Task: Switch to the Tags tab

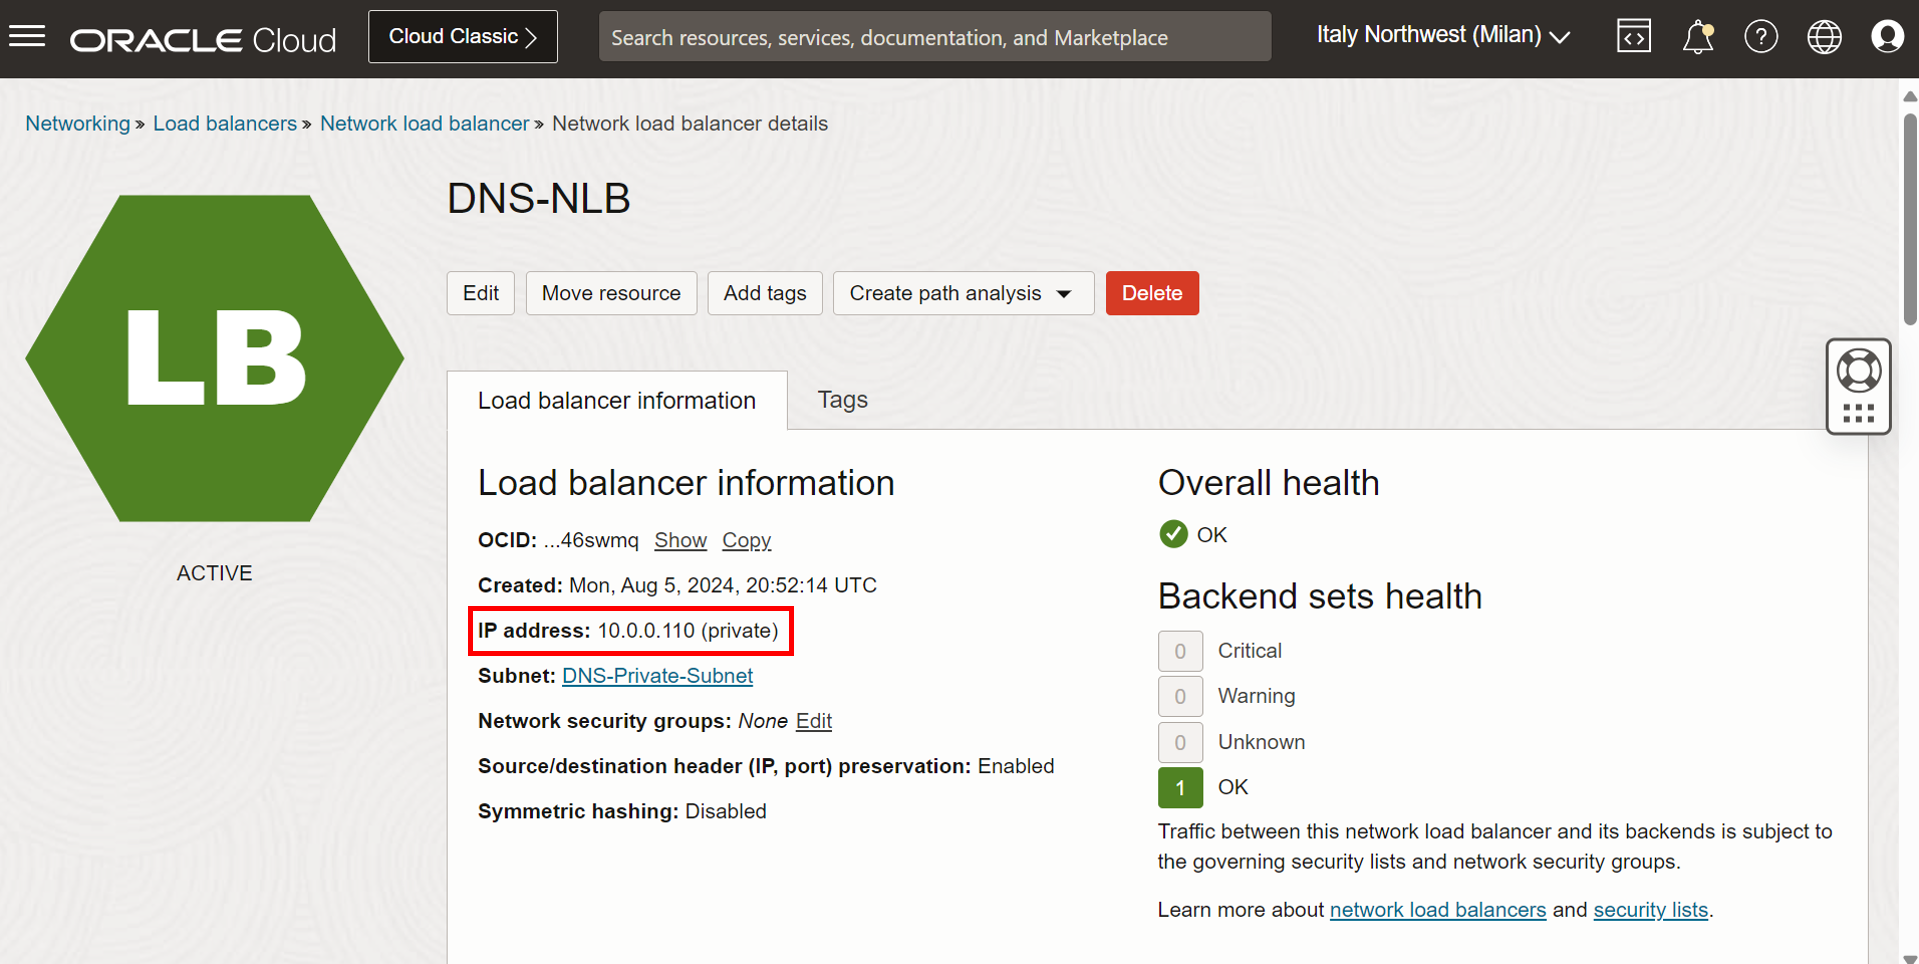Action: [842, 400]
